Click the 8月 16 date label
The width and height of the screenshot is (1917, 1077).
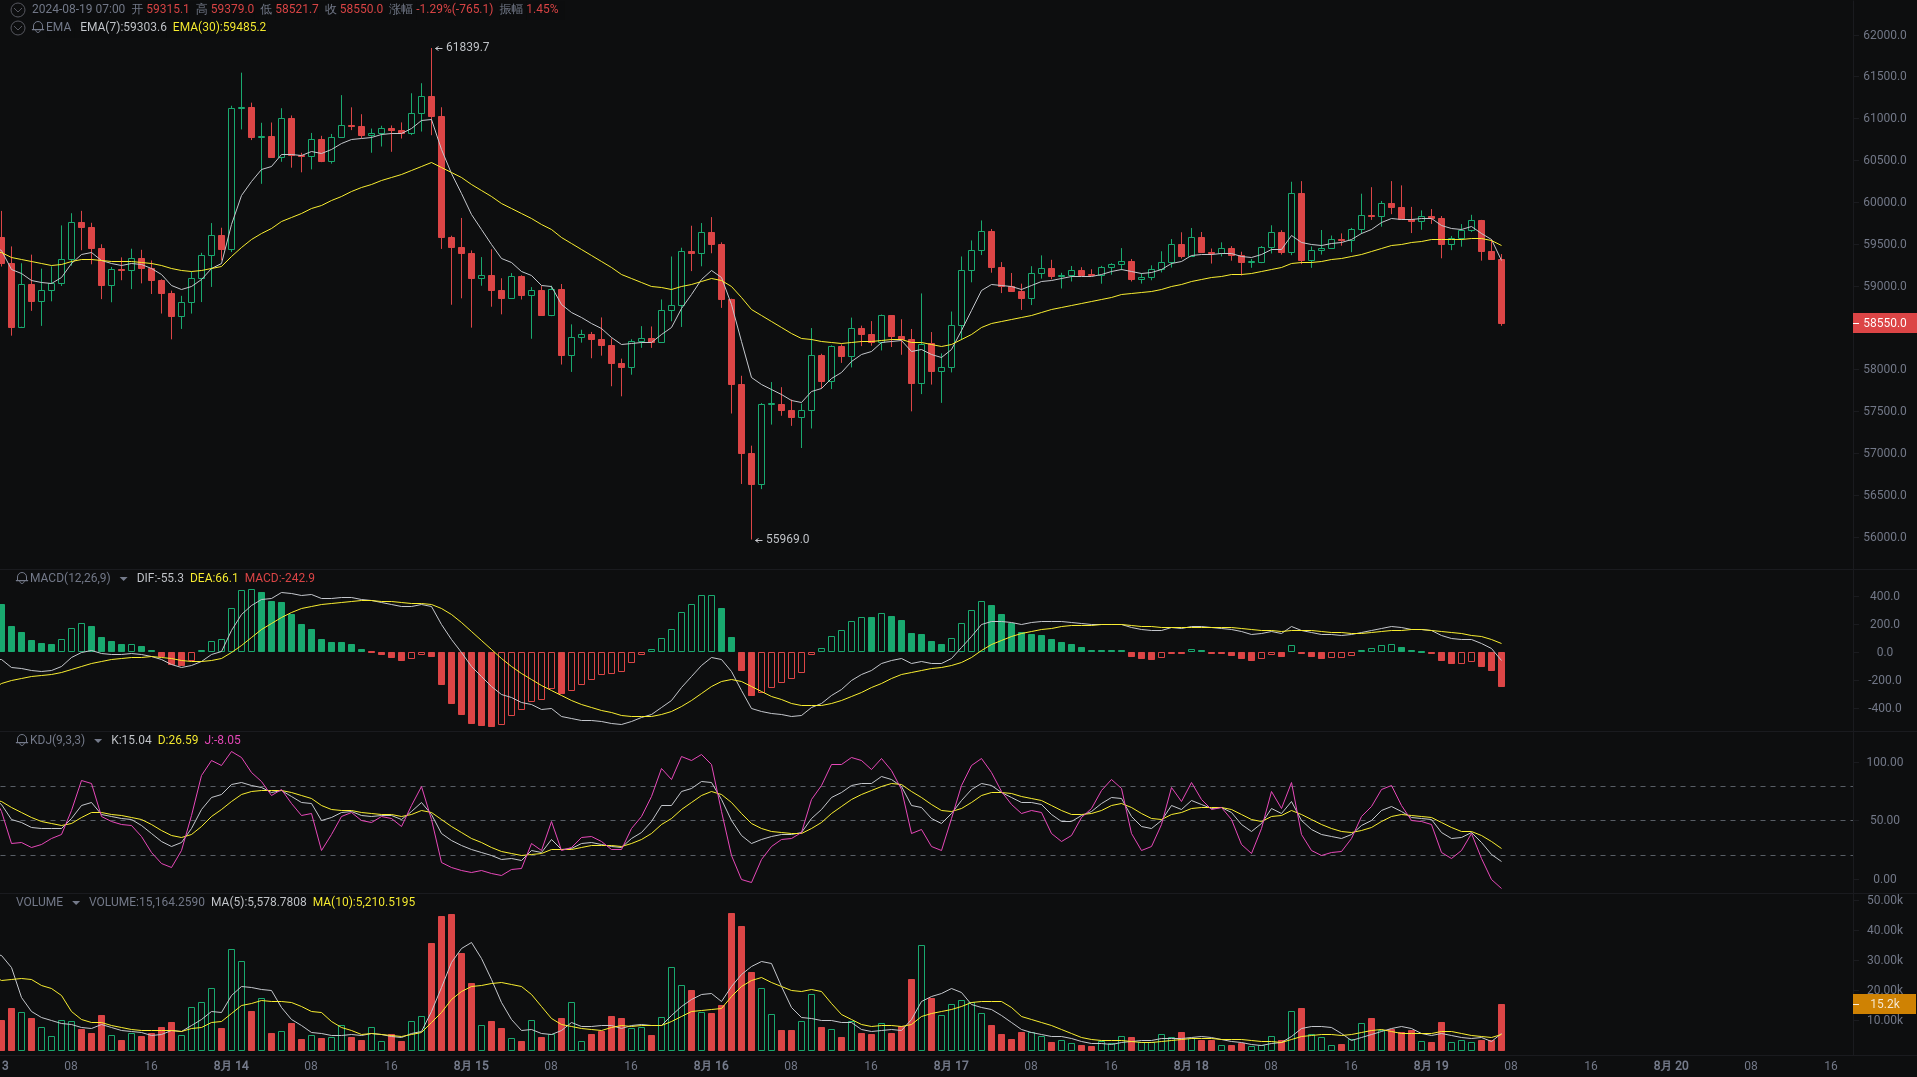click(x=711, y=1066)
